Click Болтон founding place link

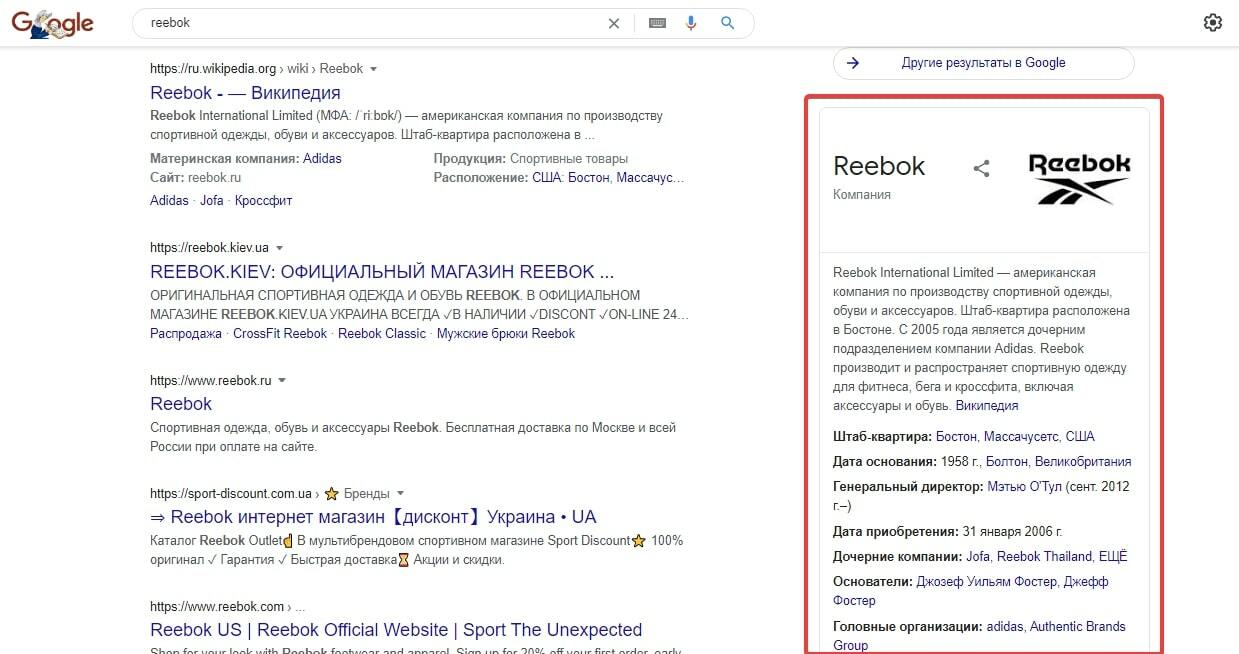(x=1006, y=461)
